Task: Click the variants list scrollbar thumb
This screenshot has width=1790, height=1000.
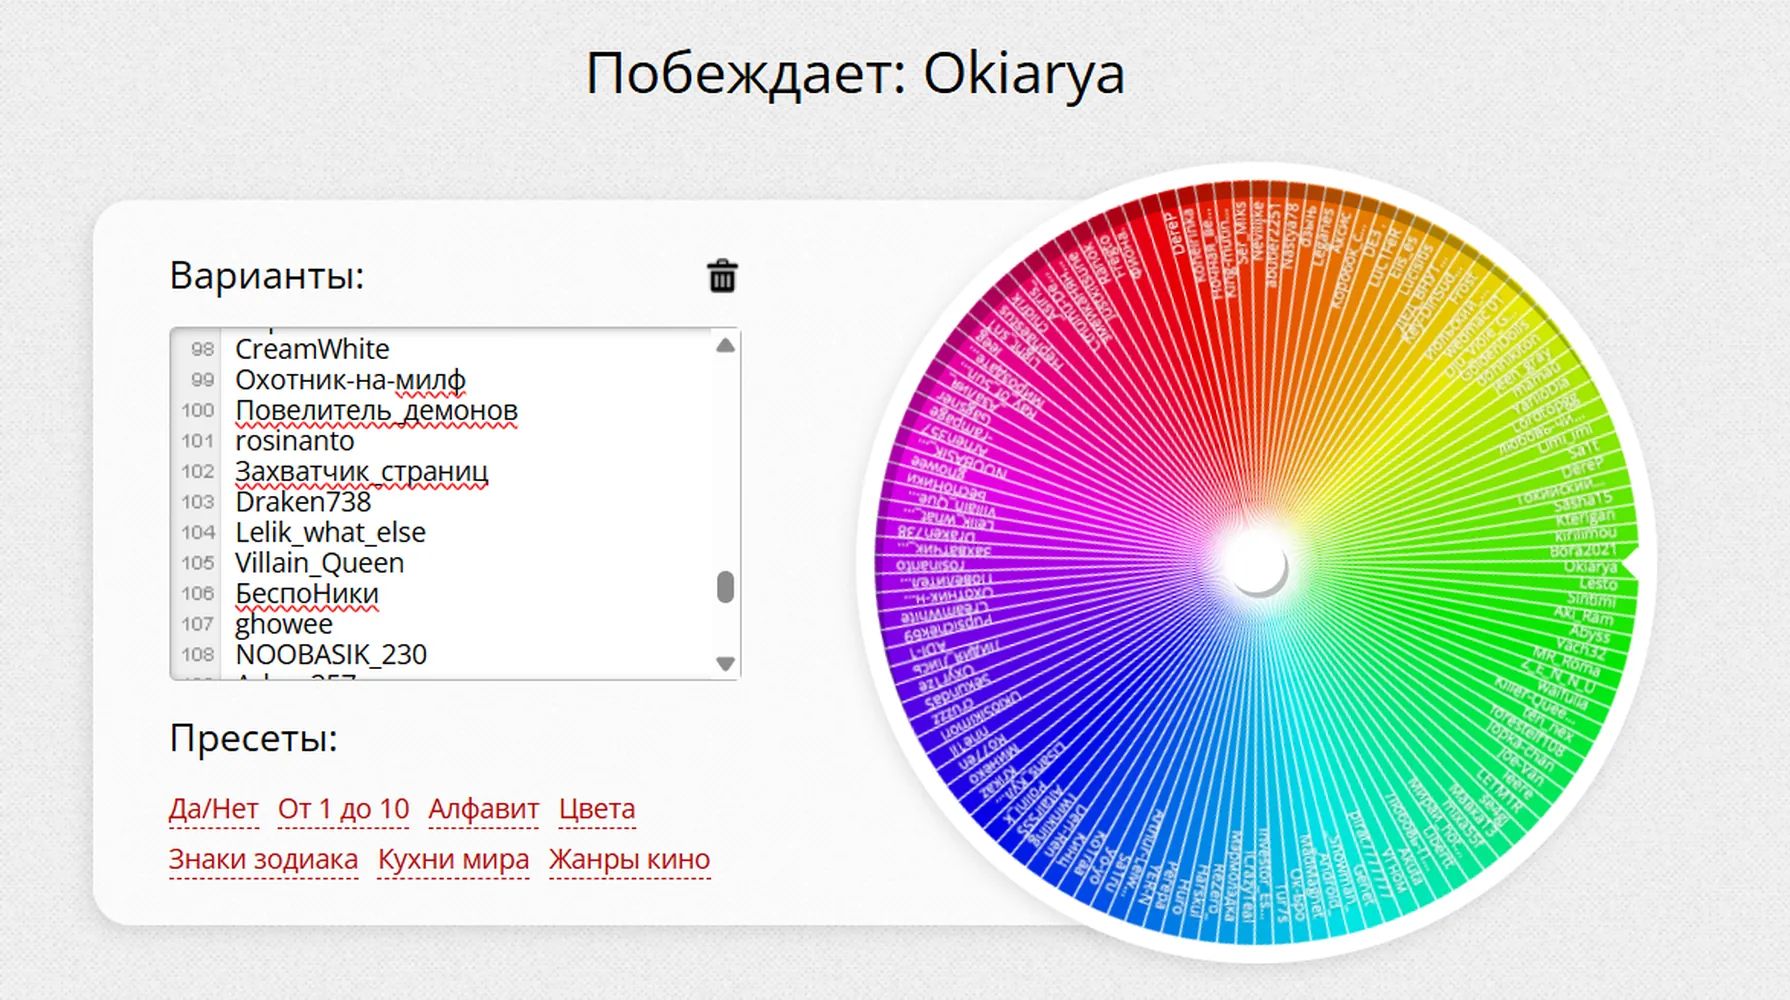Action: 726,587
